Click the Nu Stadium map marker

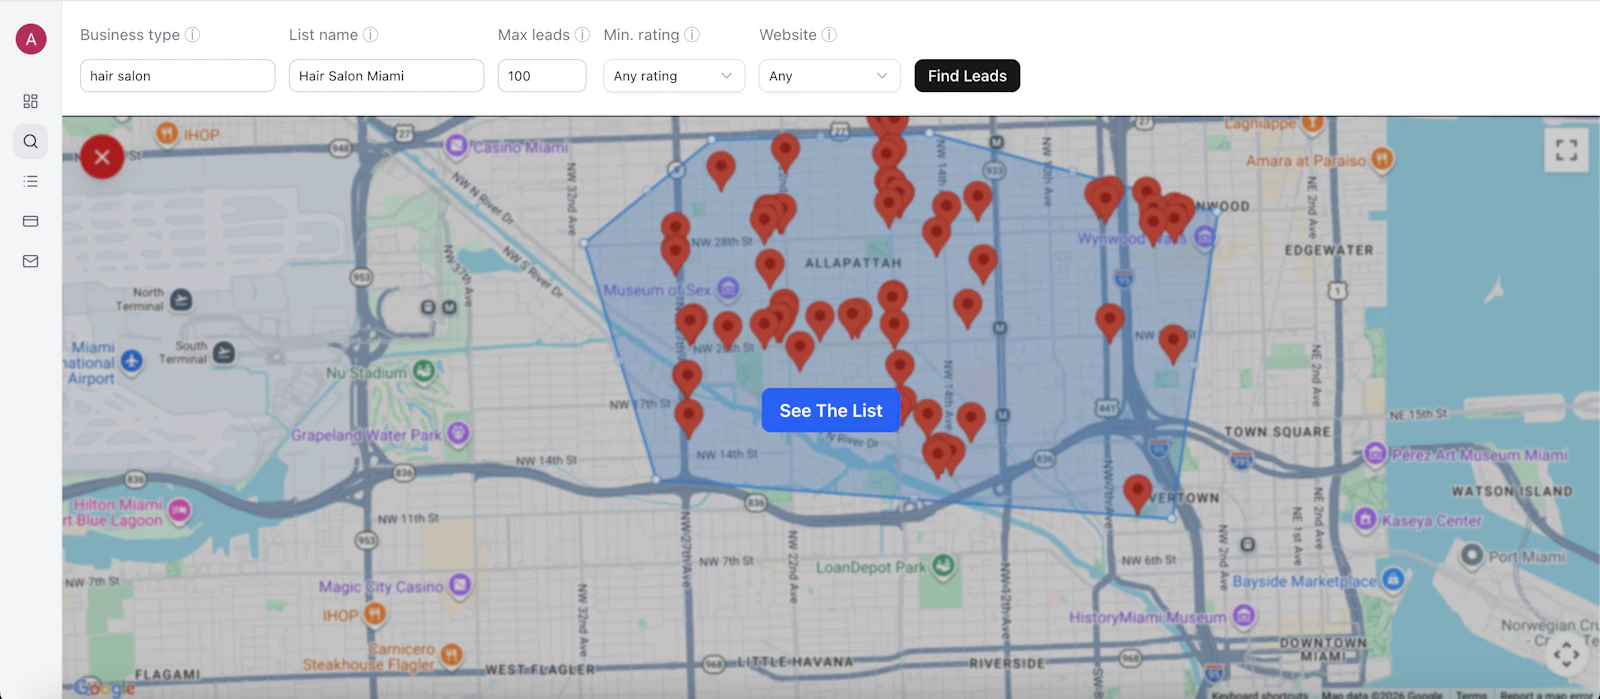(424, 371)
